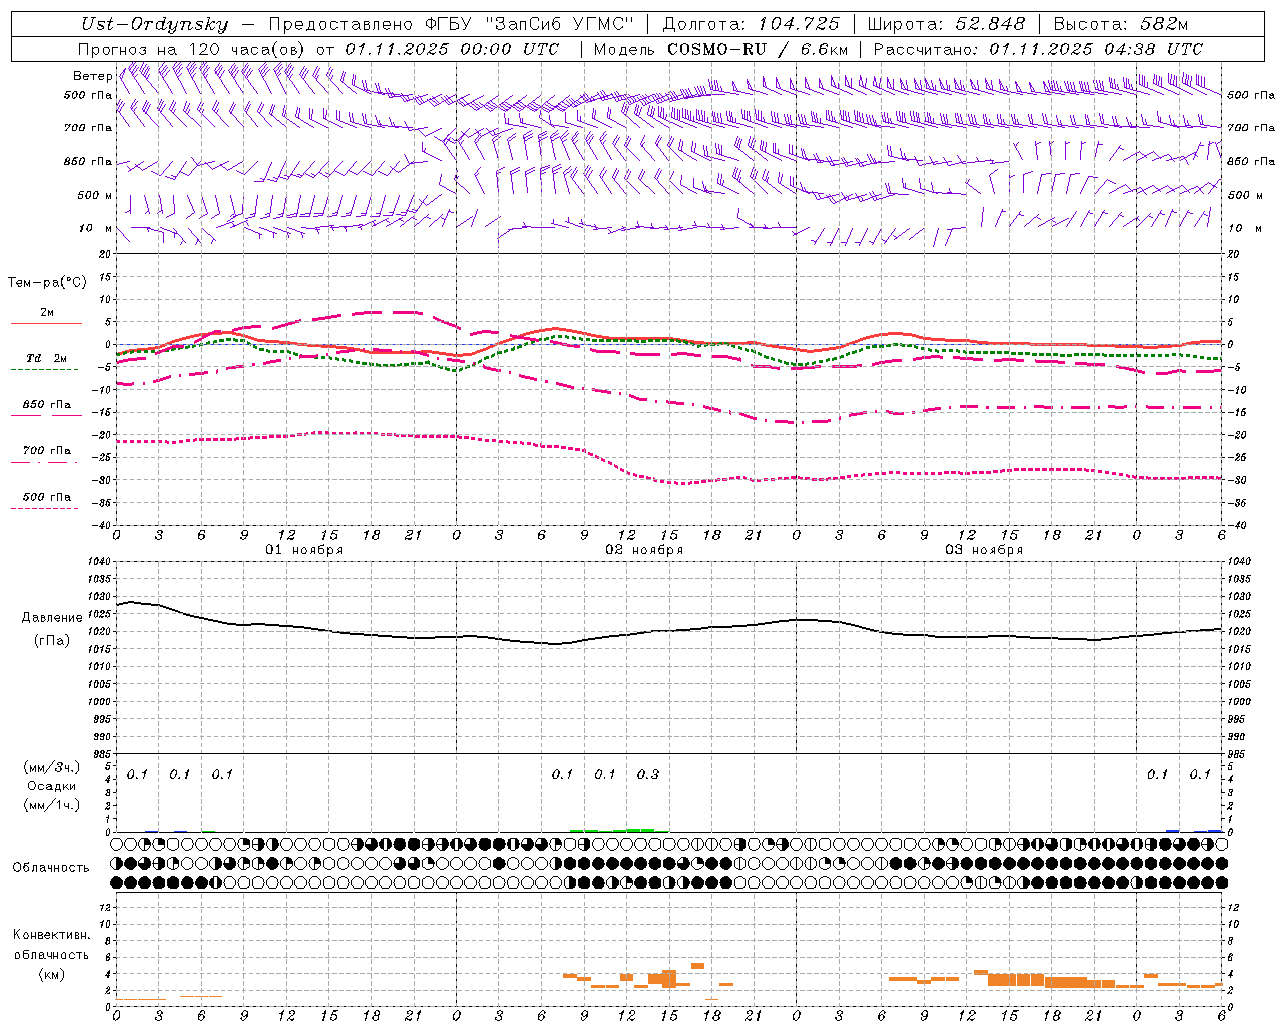Click the "Конвективн." convective cloud label
This screenshot has height=1024, width=1280.
[51, 935]
